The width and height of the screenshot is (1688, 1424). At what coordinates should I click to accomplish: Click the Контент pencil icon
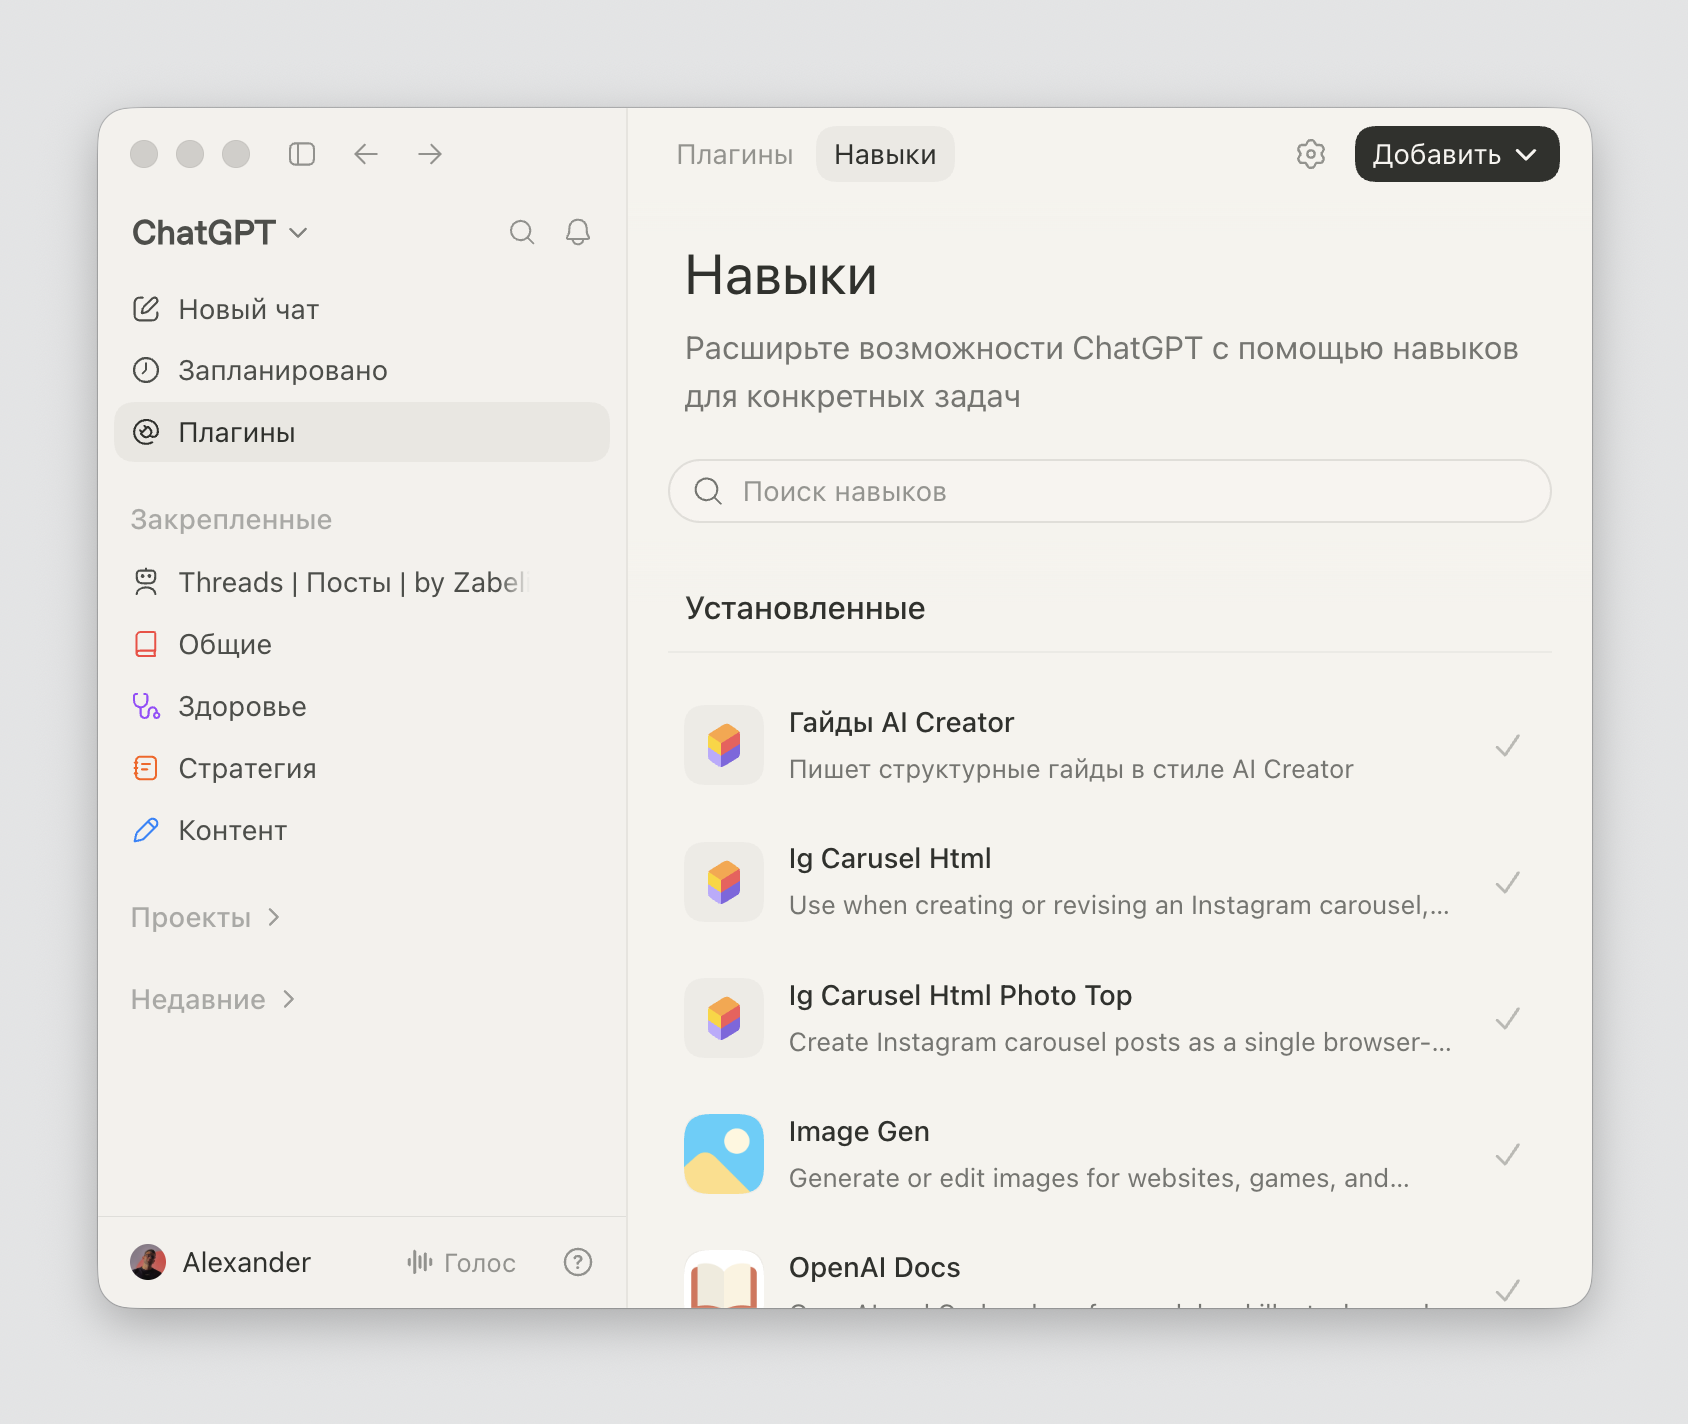coord(146,830)
